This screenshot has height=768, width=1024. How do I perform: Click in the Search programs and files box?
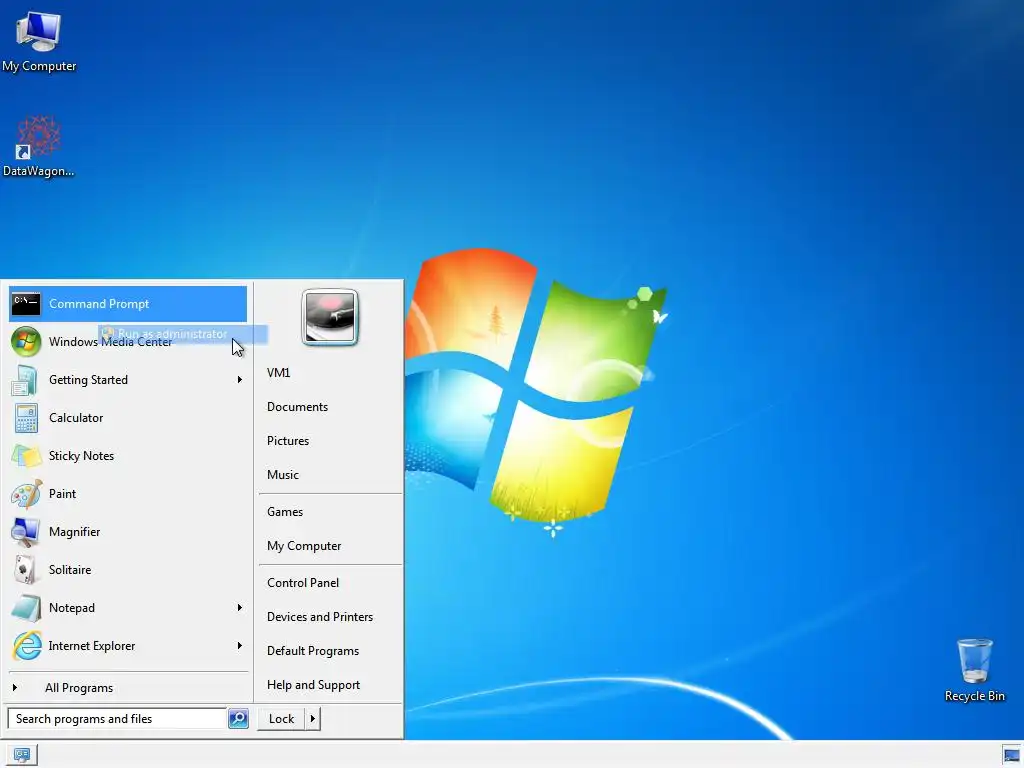coord(118,718)
